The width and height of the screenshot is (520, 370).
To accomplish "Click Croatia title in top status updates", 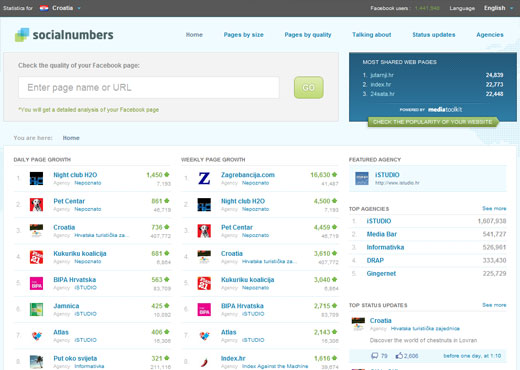I will click(x=380, y=321).
